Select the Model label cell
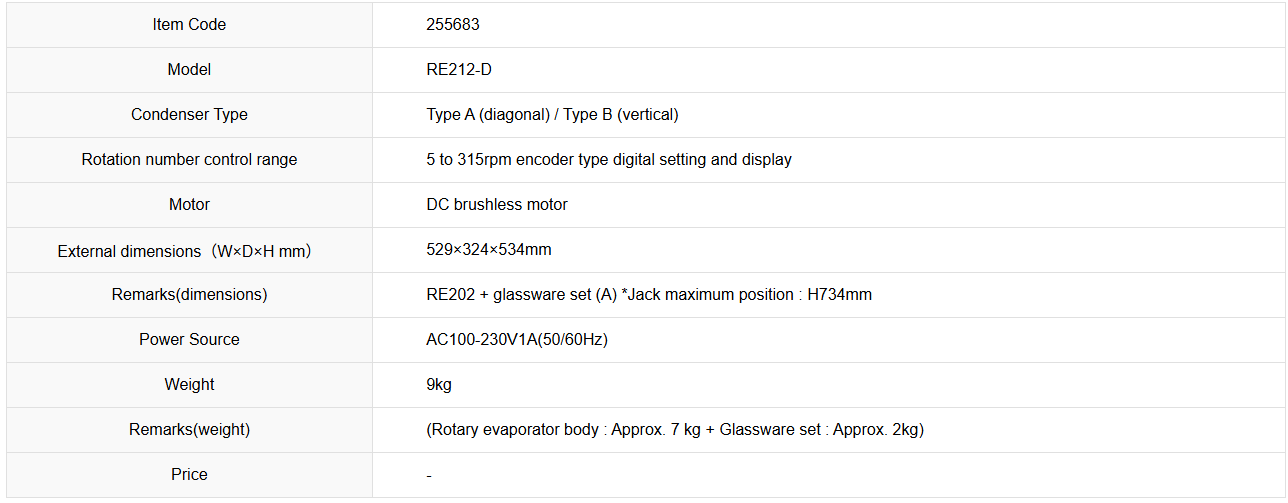 click(189, 70)
